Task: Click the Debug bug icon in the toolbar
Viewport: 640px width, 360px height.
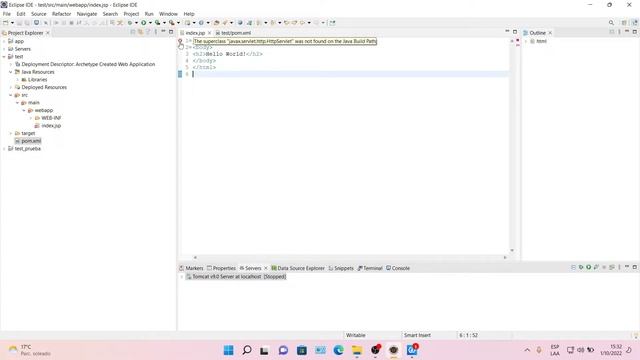Action: 130,23
